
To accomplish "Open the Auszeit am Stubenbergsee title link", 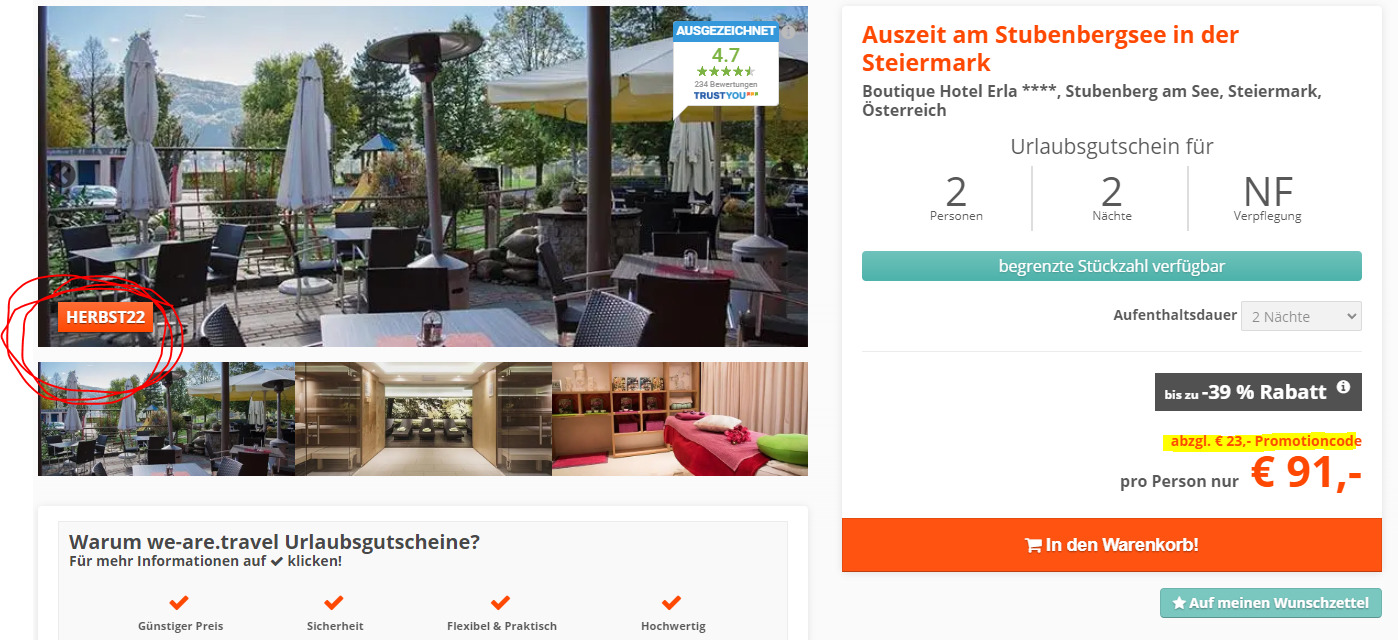I will pos(1050,48).
